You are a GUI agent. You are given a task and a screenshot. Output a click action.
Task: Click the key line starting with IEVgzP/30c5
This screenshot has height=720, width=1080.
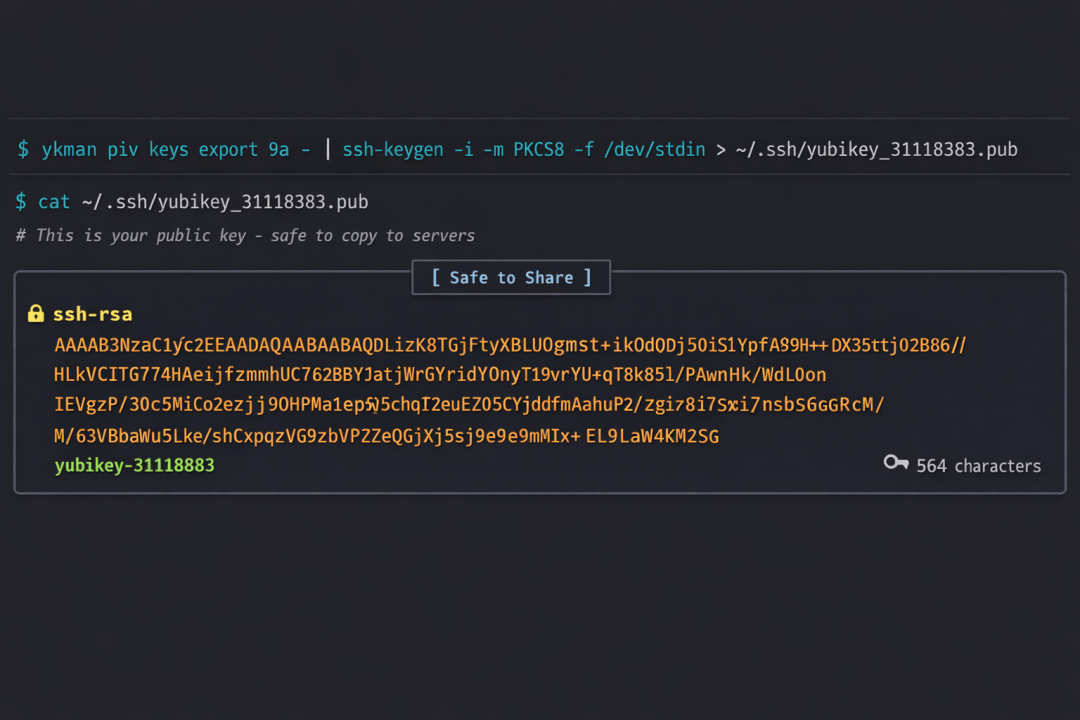click(469, 404)
